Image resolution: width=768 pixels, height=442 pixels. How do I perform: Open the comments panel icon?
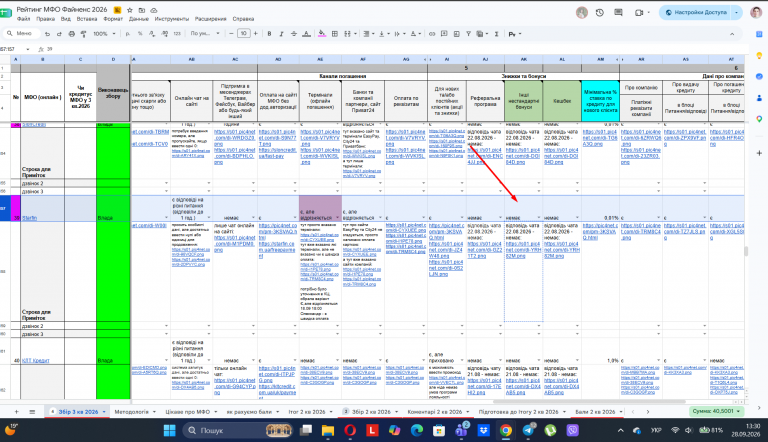618,13
